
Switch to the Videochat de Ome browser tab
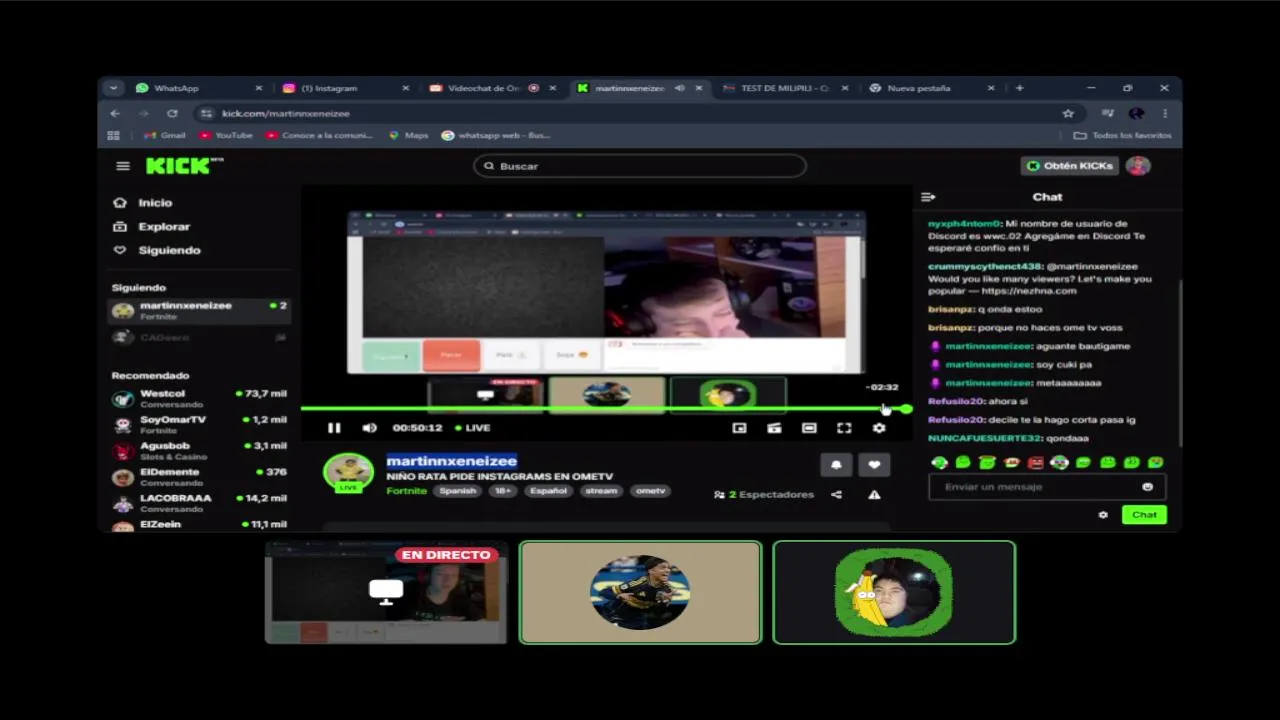tap(492, 88)
